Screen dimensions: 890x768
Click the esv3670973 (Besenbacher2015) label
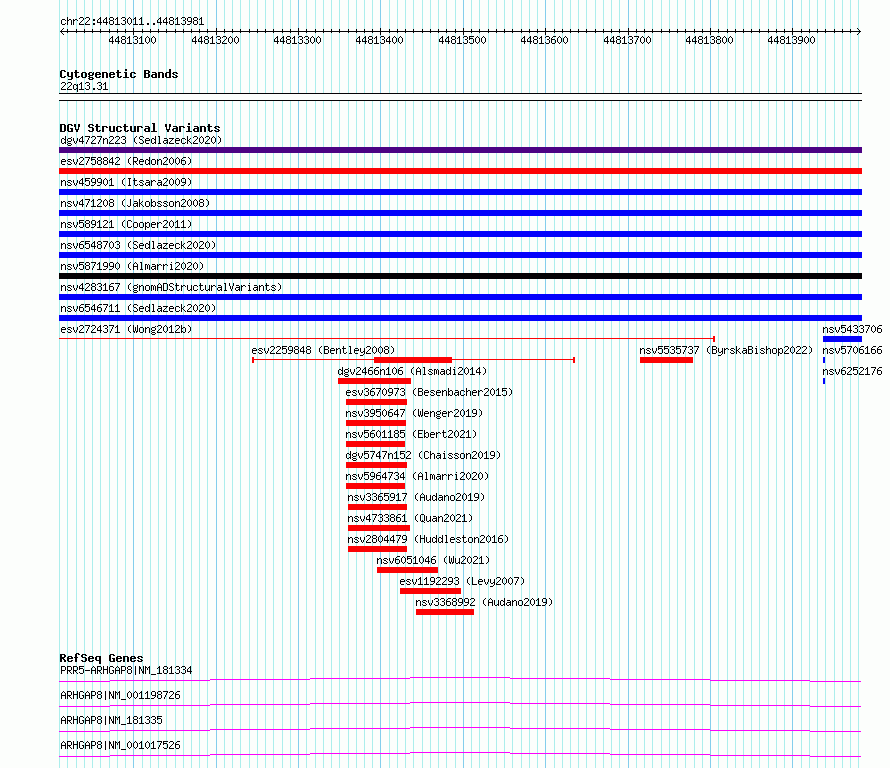point(429,392)
